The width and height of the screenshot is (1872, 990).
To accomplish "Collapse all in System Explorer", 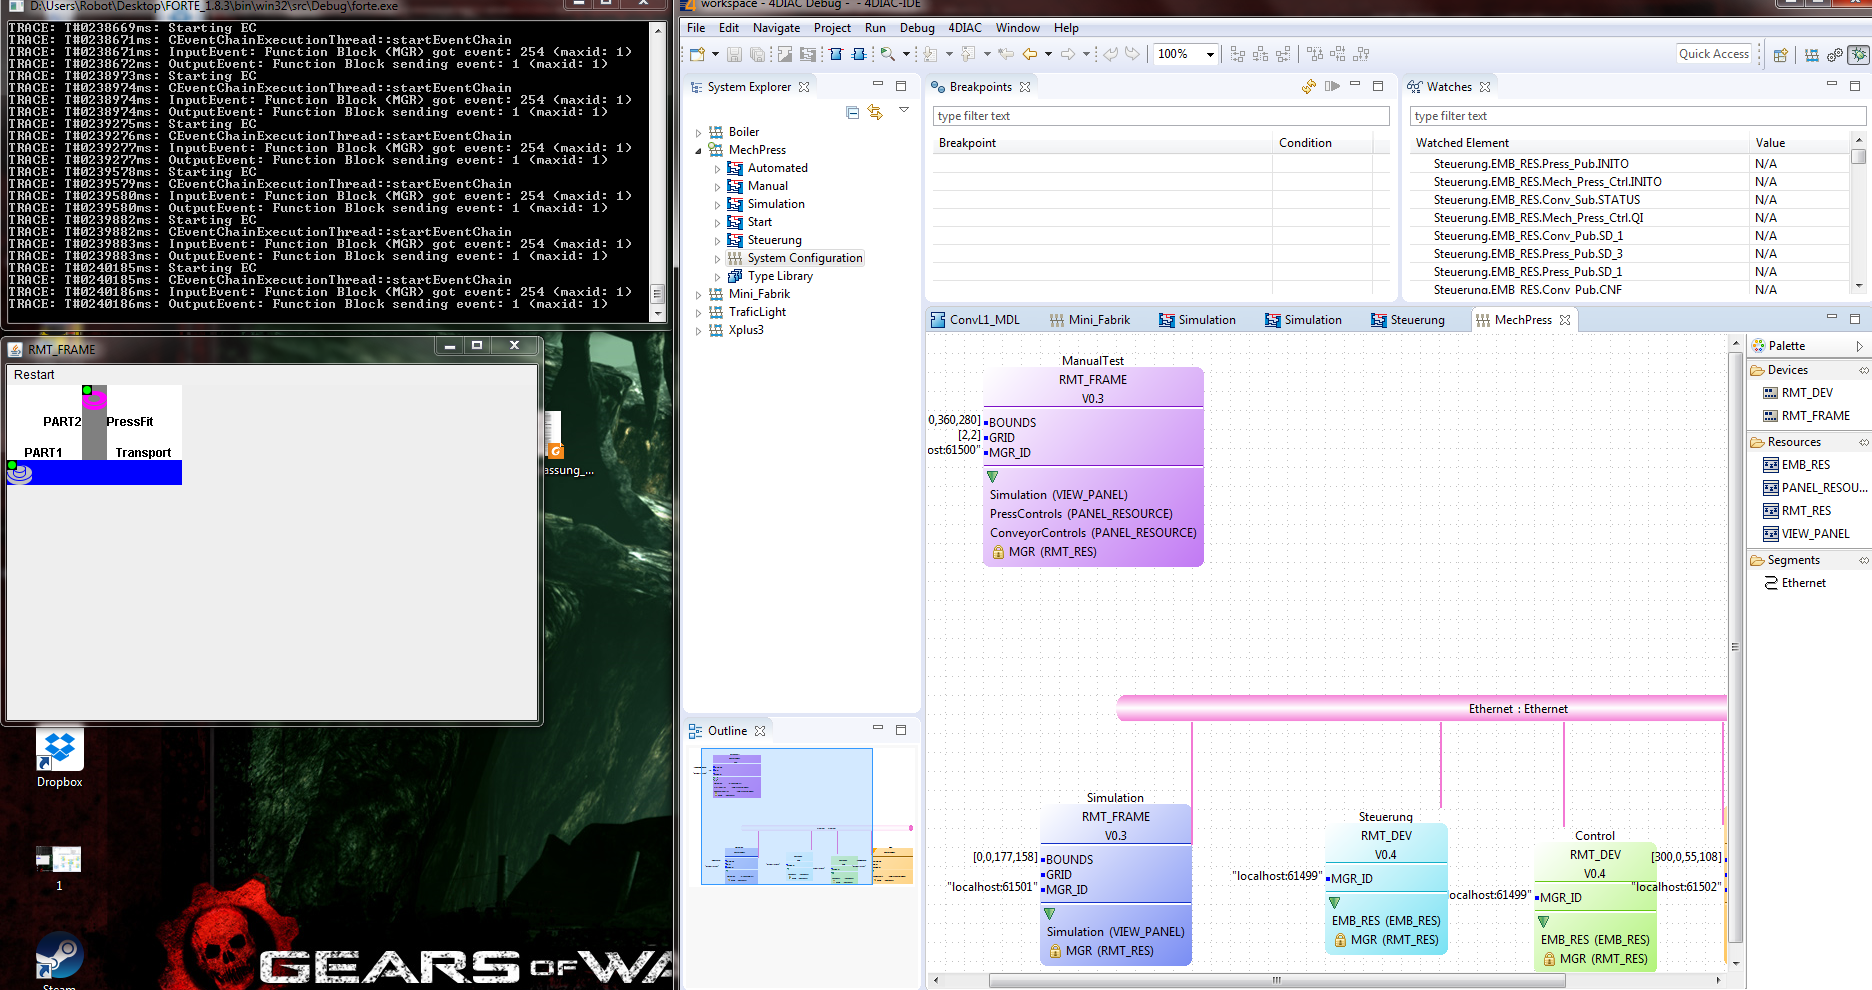I will (x=852, y=112).
